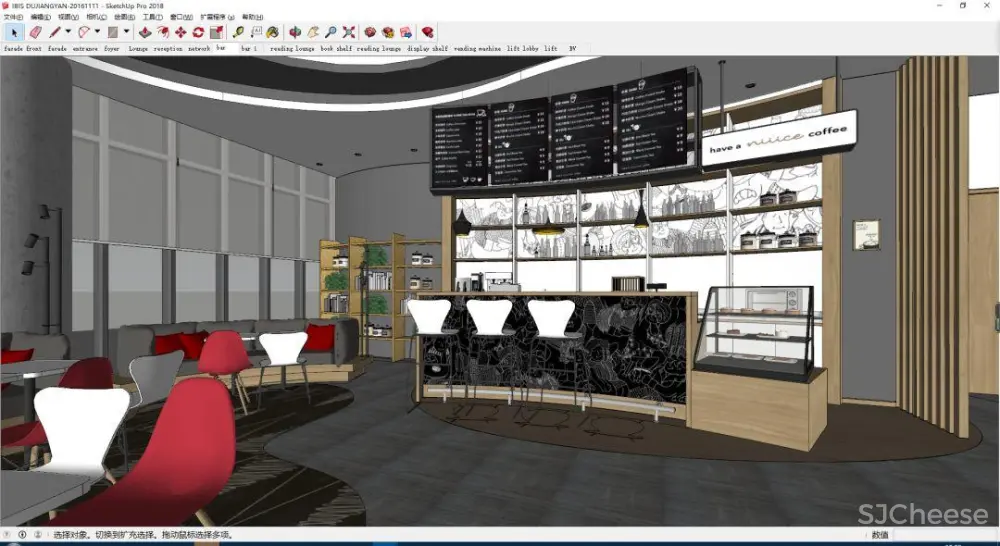Screen dimensions: 1000x546
Task: Go to the "lift lobby" scene tab
Action: coord(522,48)
